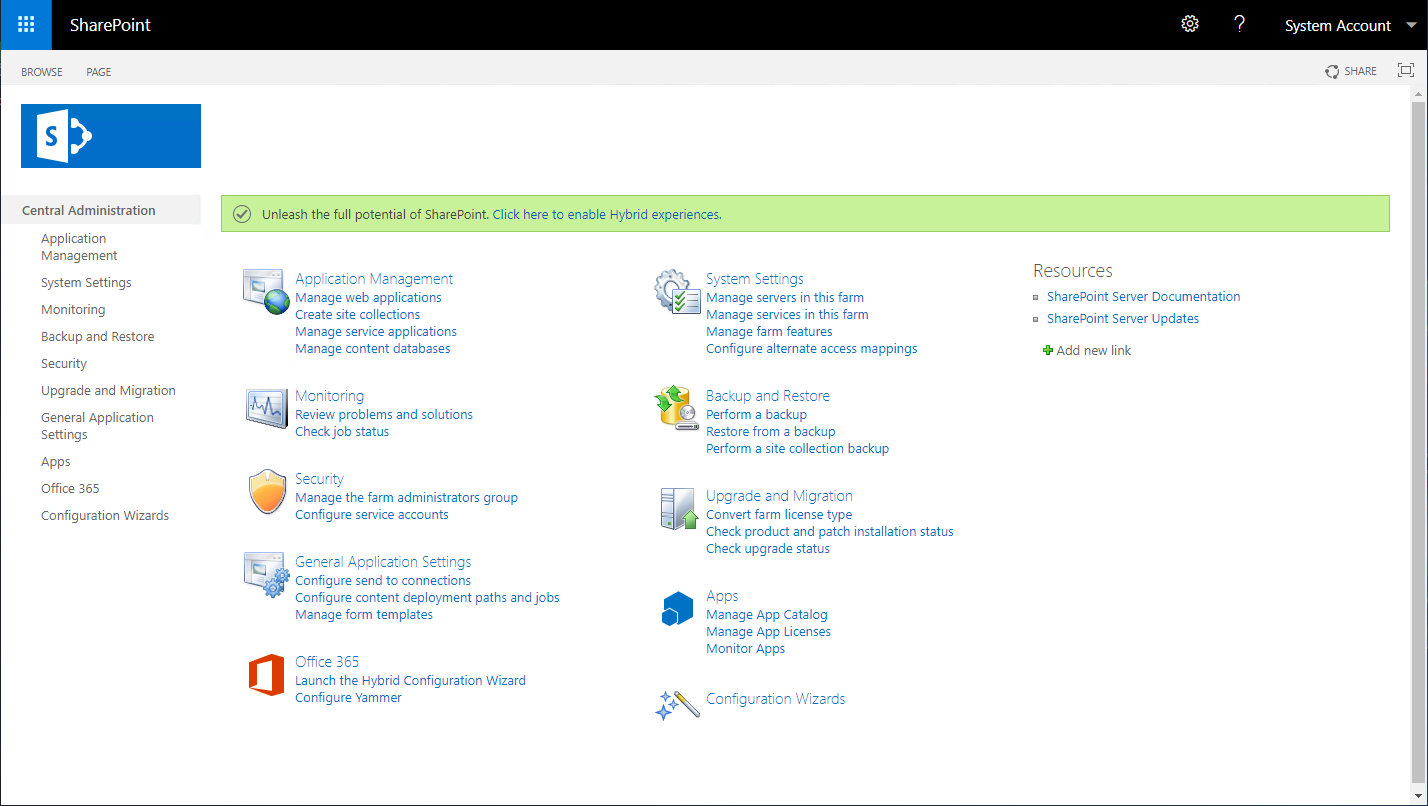The image size is (1428, 806).
Task: Select the Office 365 icon
Action: click(x=266, y=675)
